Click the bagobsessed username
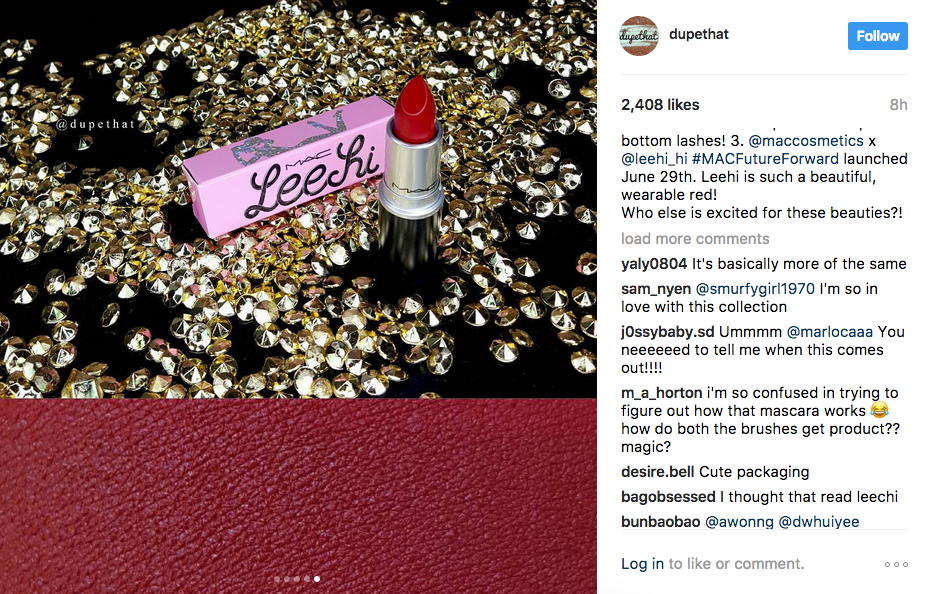Image resolution: width=931 pixels, height=594 pixels. 668,497
